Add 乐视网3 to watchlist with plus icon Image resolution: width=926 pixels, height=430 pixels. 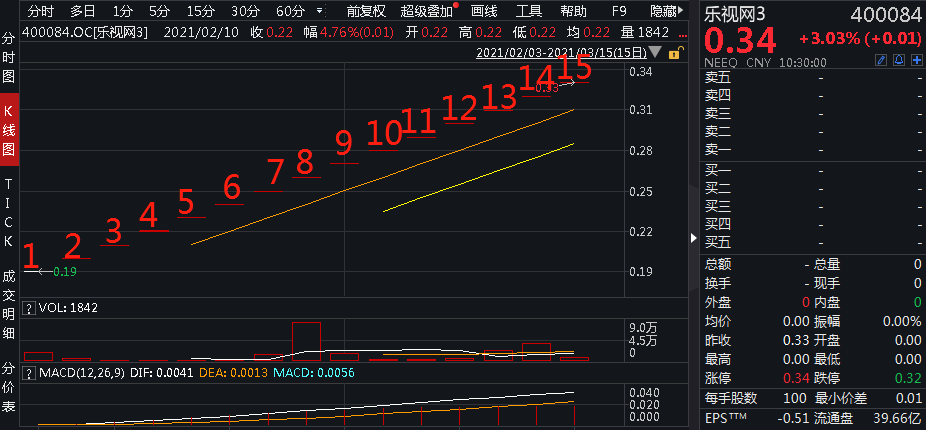[916, 61]
